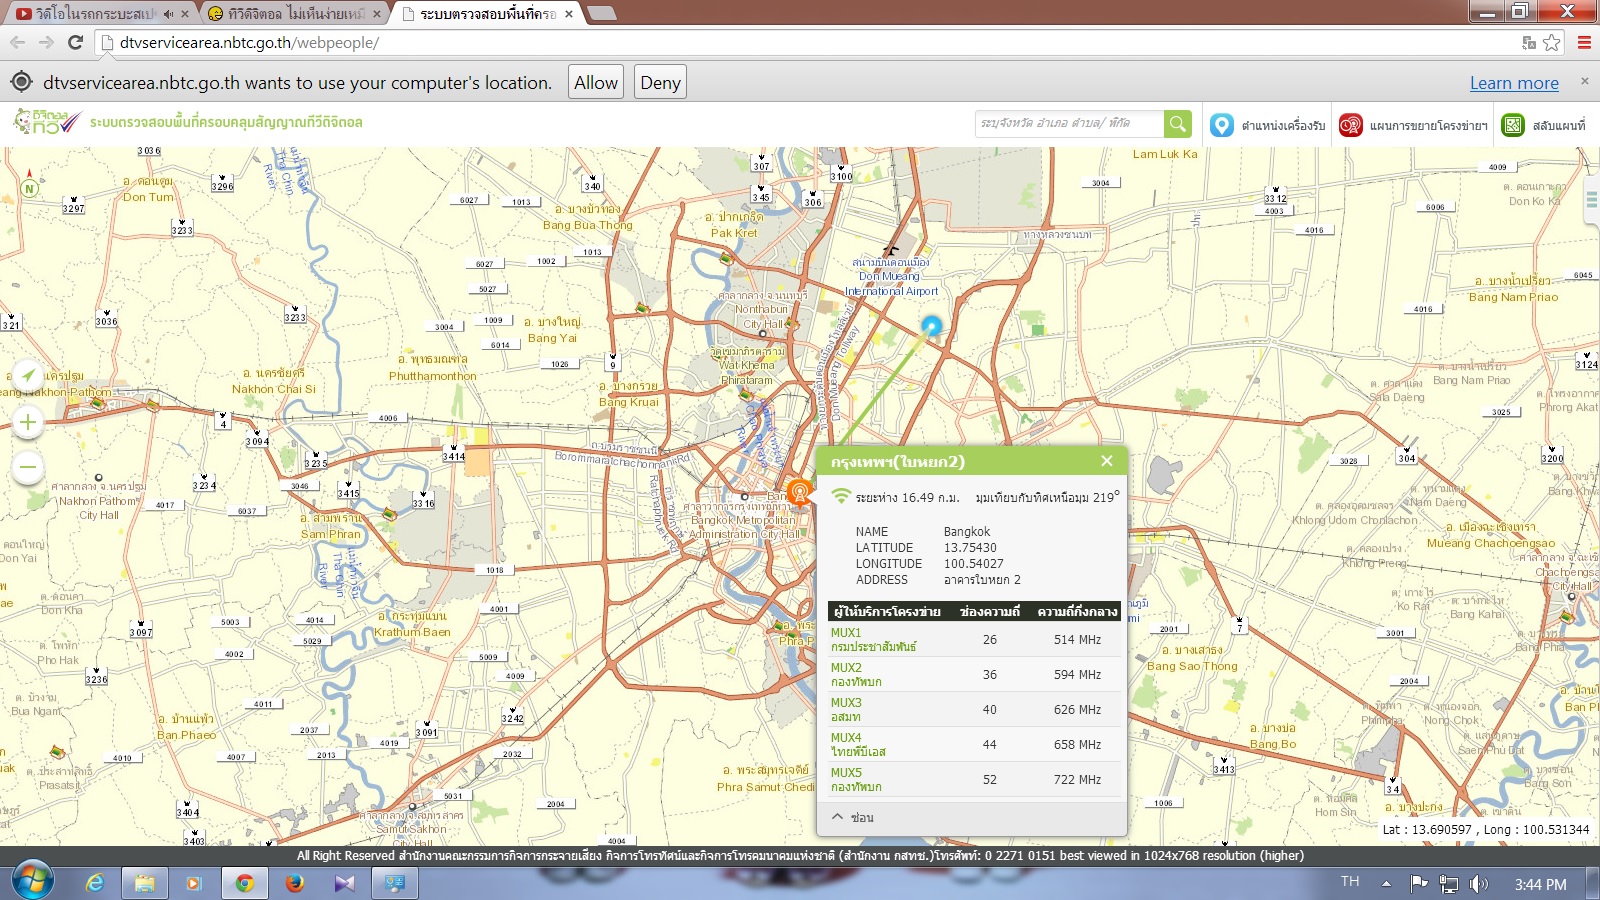Select the orange Baiyoke 2 tower marker
This screenshot has width=1600, height=900.
point(799,492)
